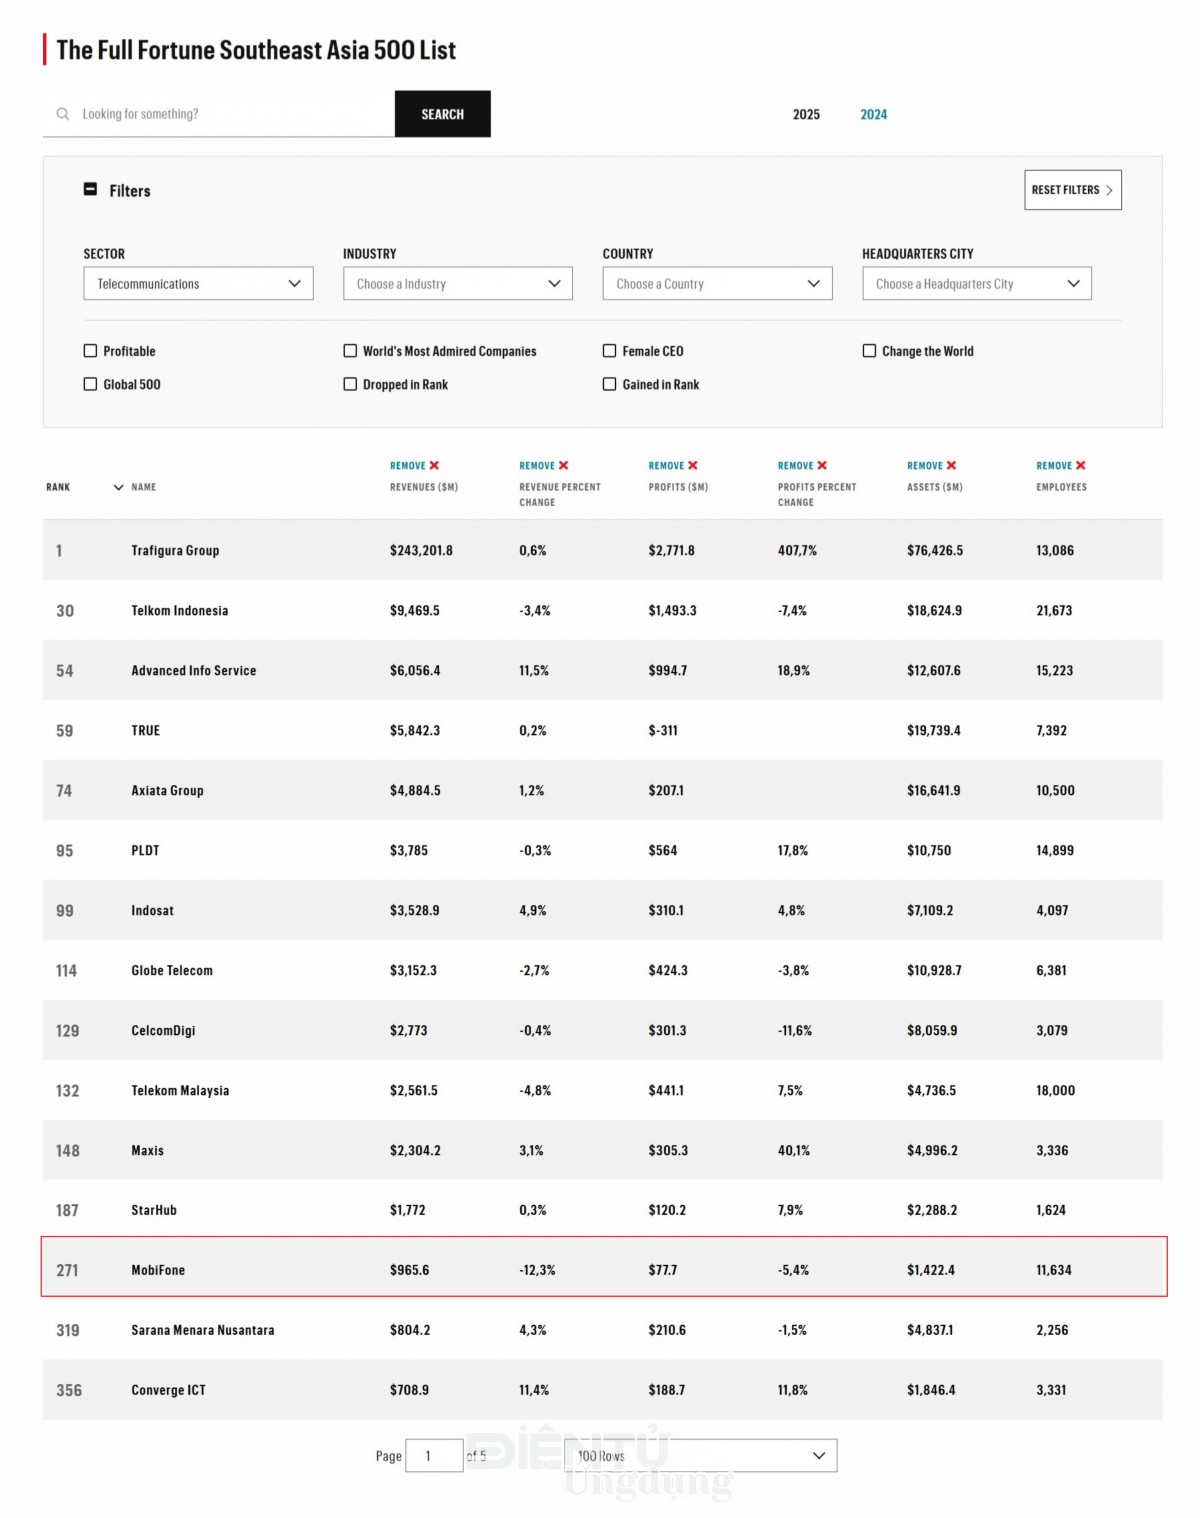
Task: Switch to the 2024 list tab
Action: [873, 115]
